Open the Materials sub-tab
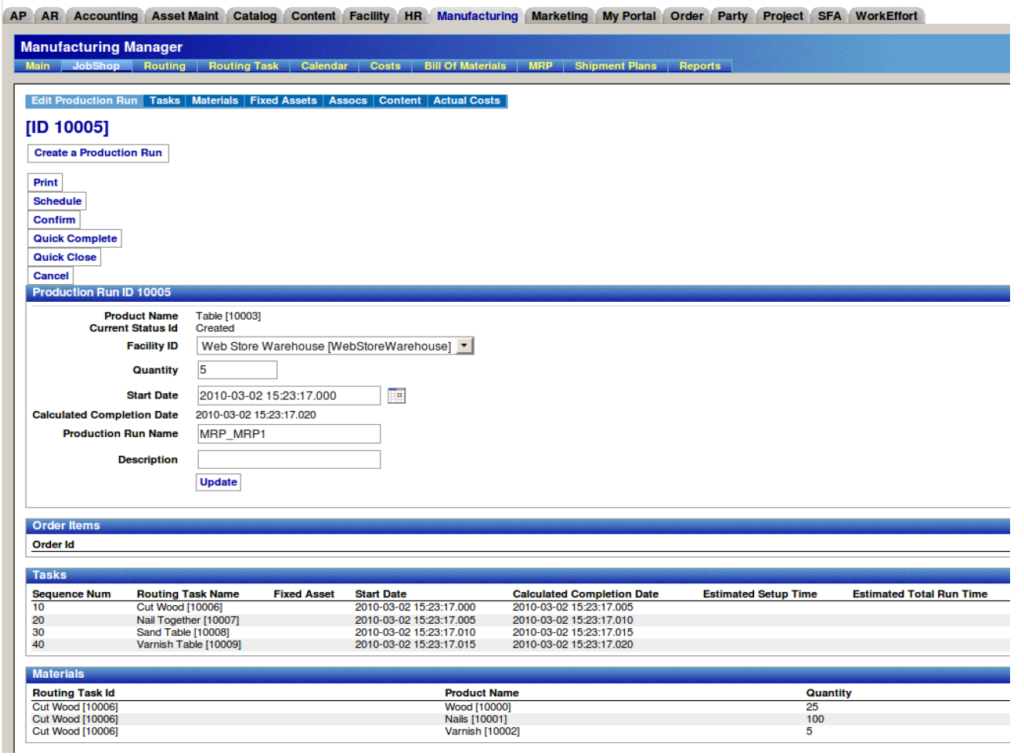Image resolution: width=1024 pixels, height=756 pixels. point(215,101)
